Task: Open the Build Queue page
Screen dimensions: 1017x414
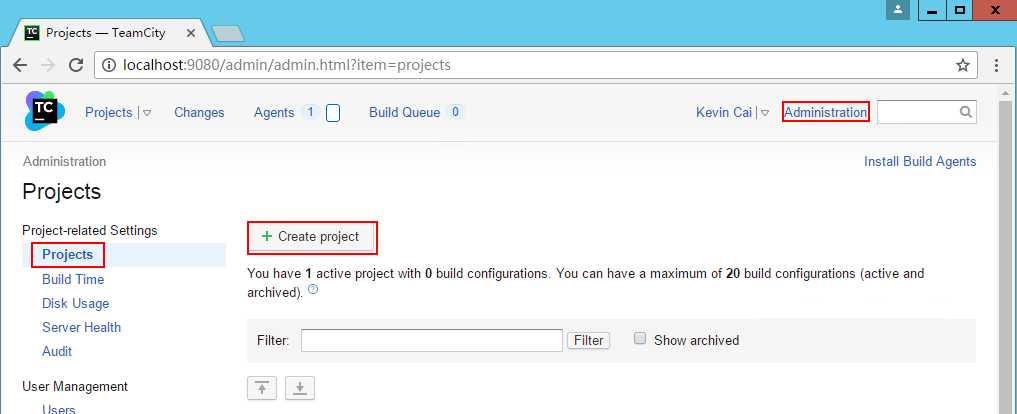Action: (405, 112)
